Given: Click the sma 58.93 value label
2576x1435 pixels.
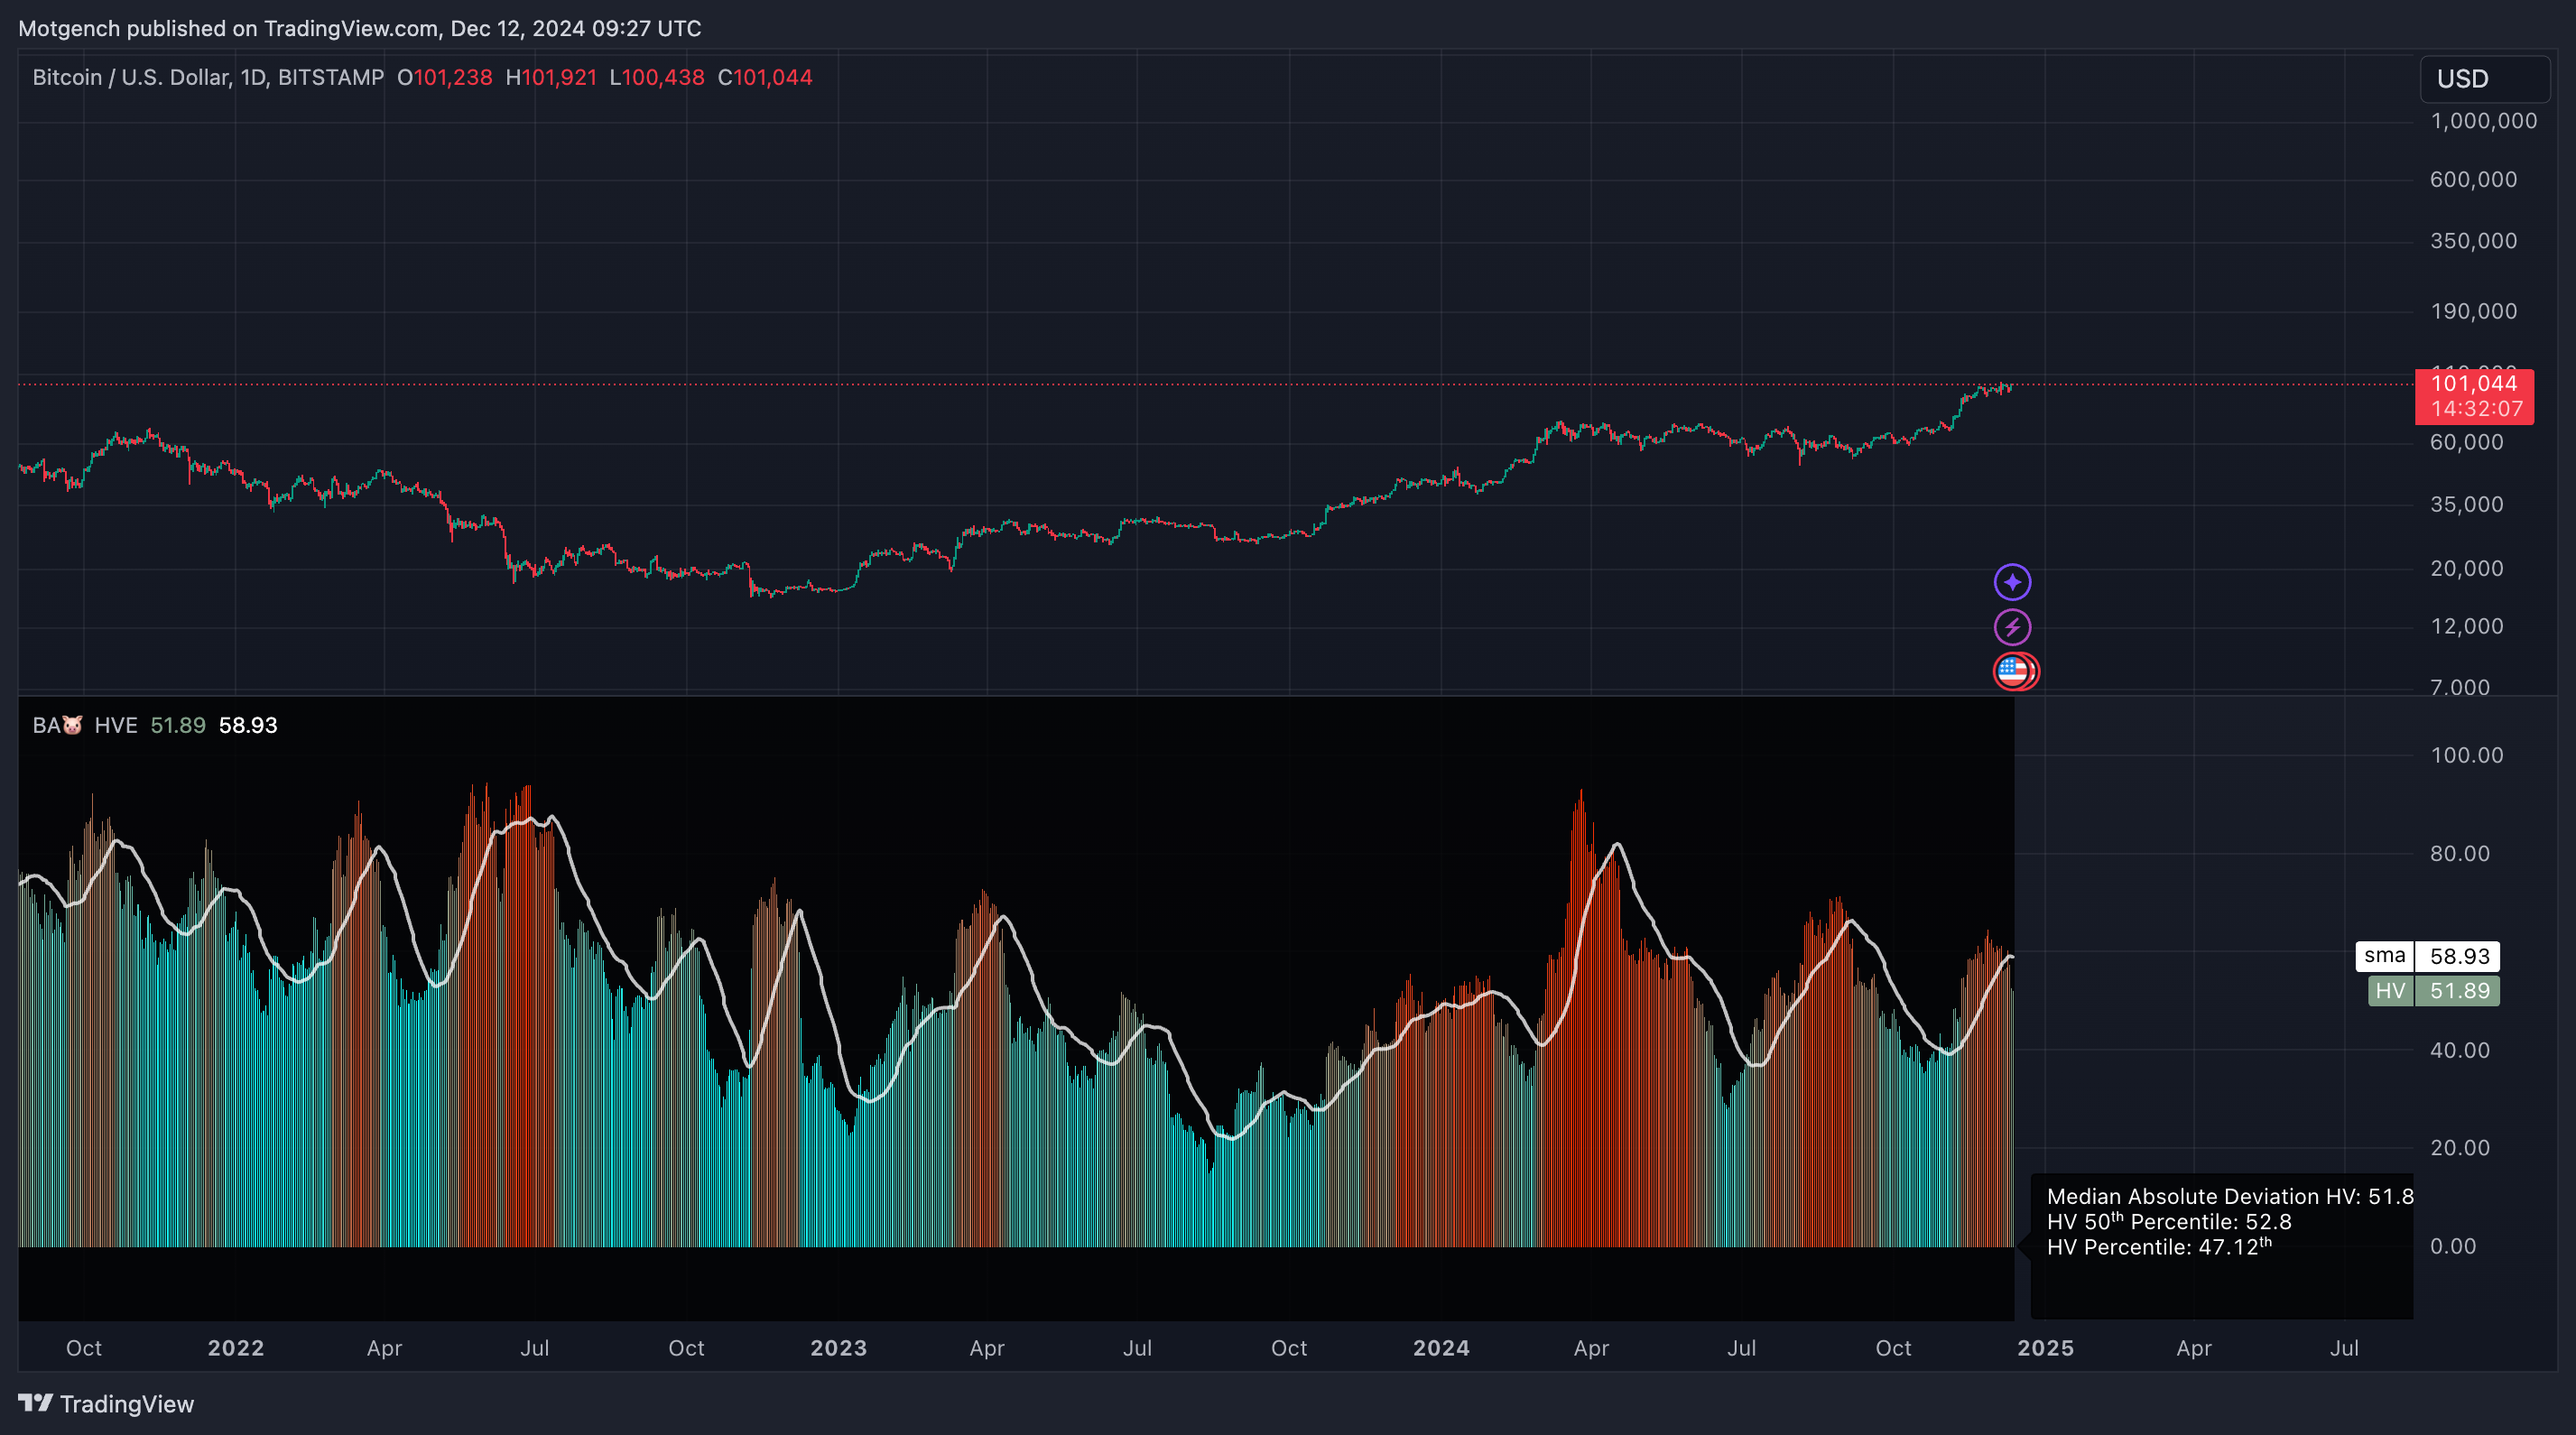Looking at the screenshot, I should 2428,956.
